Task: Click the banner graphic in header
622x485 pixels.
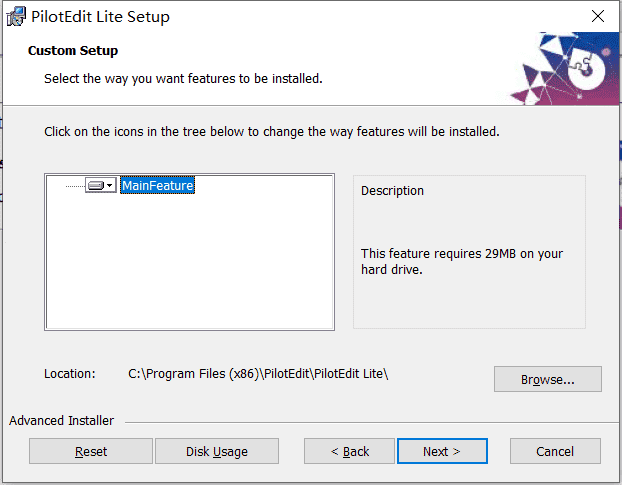Action: [564, 68]
